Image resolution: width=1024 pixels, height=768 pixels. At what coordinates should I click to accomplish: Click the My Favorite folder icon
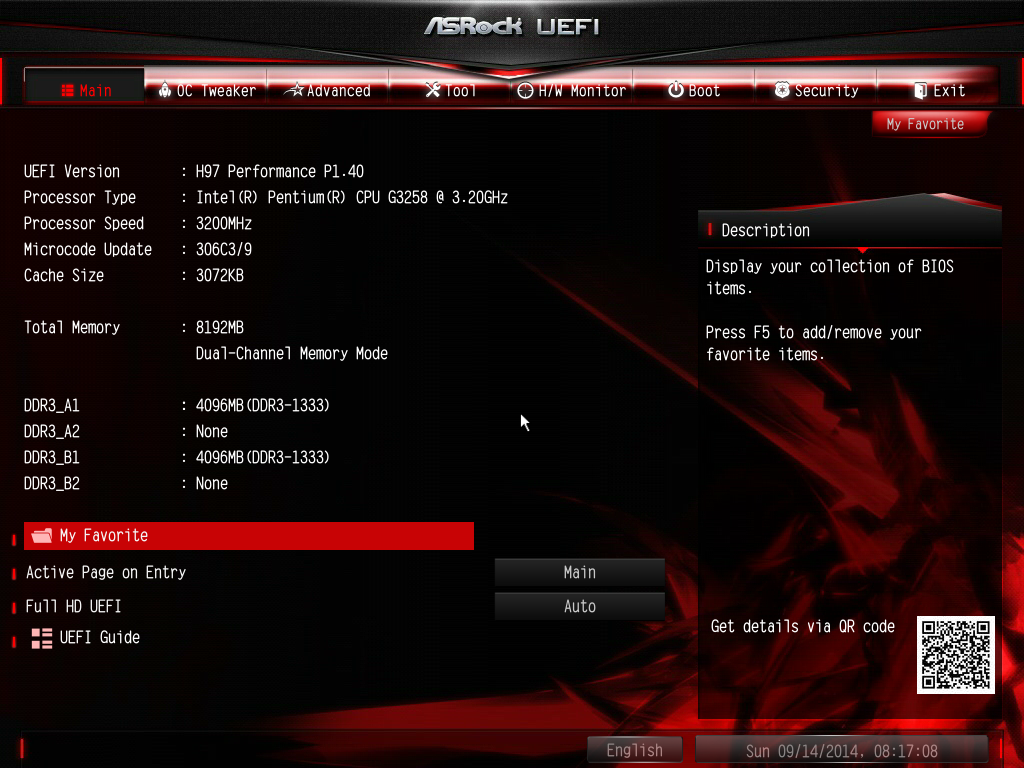point(42,536)
